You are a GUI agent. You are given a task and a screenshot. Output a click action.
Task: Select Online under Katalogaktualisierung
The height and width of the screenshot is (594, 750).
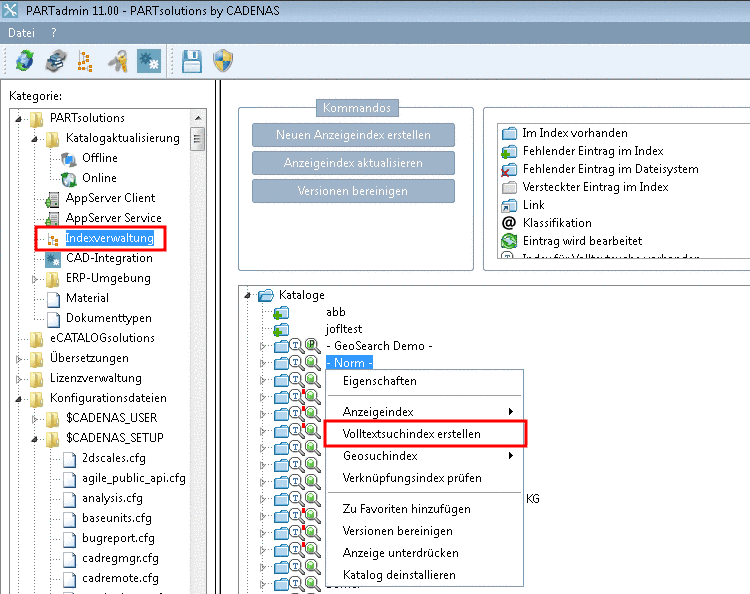click(x=99, y=178)
